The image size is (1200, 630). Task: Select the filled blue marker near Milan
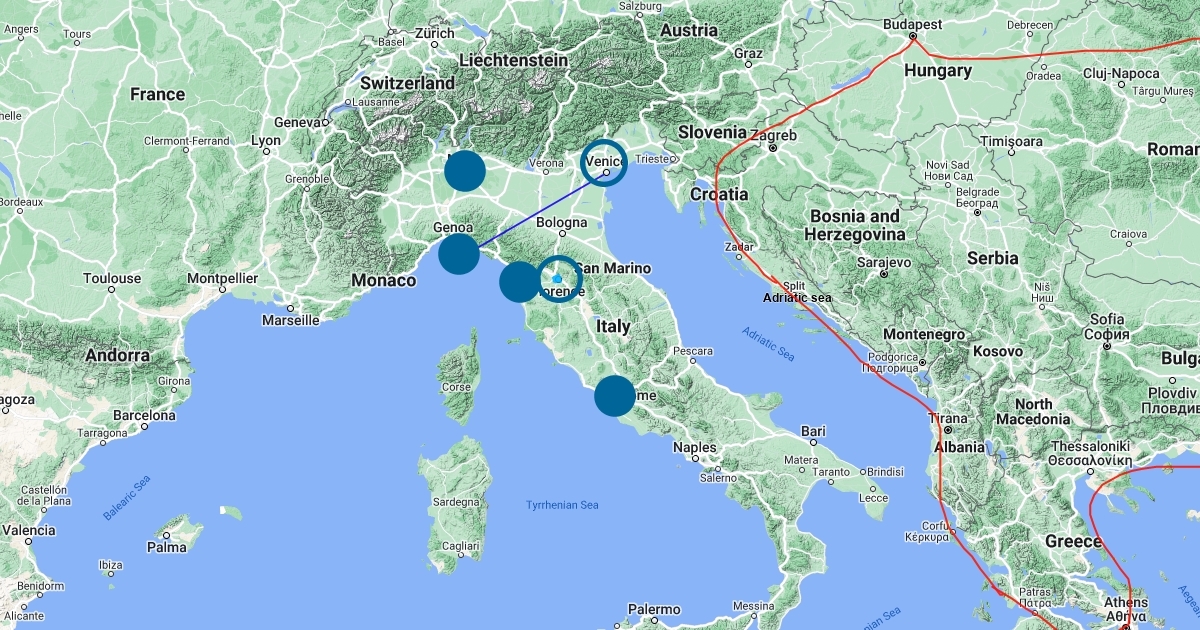(465, 171)
